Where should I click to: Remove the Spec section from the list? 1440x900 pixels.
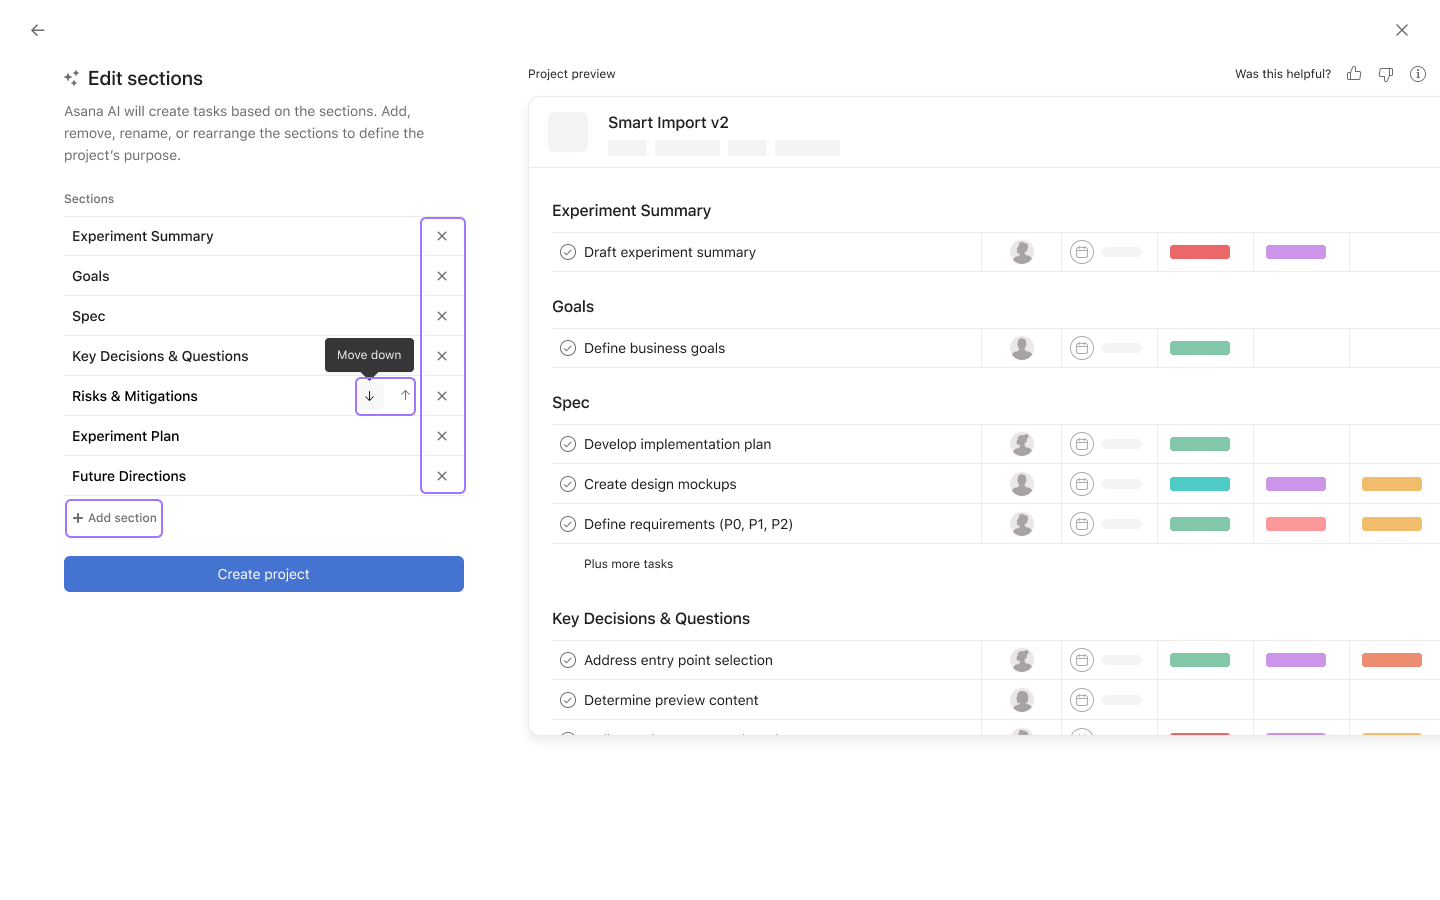tap(442, 315)
